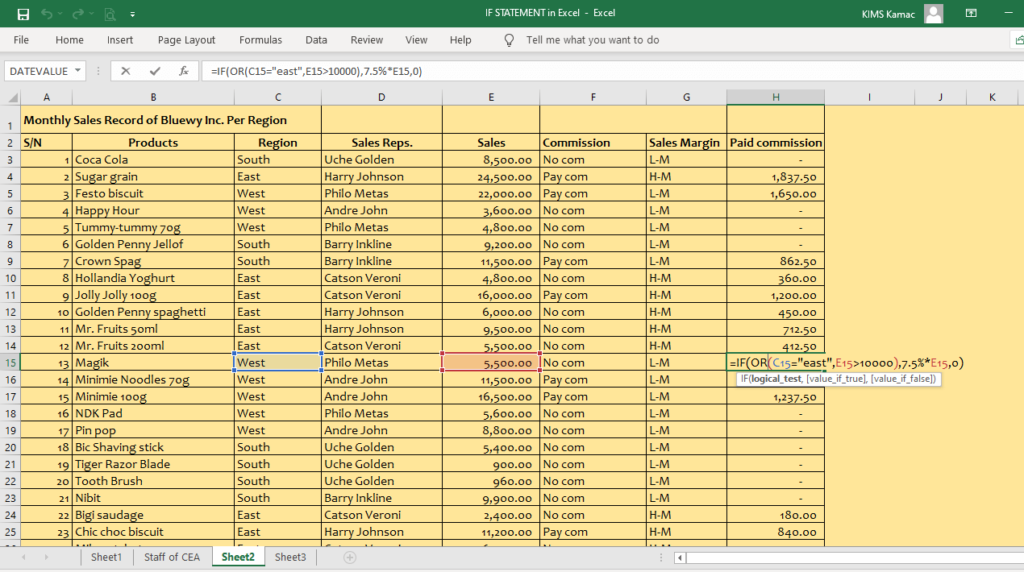This screenshot has height=572, width=1024.
Task: Click the Save icon in quick access toolbar
Action: click(23, 14)
